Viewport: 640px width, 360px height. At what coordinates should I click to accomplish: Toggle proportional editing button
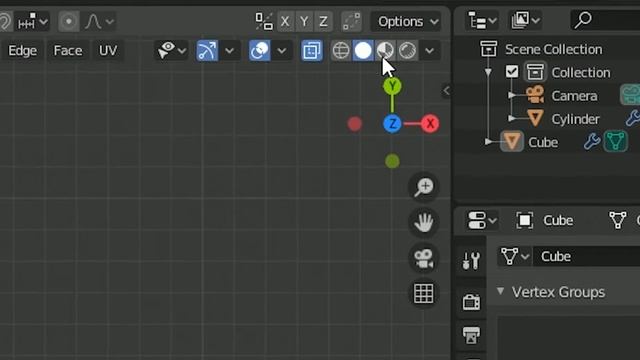tap(69, 21)
